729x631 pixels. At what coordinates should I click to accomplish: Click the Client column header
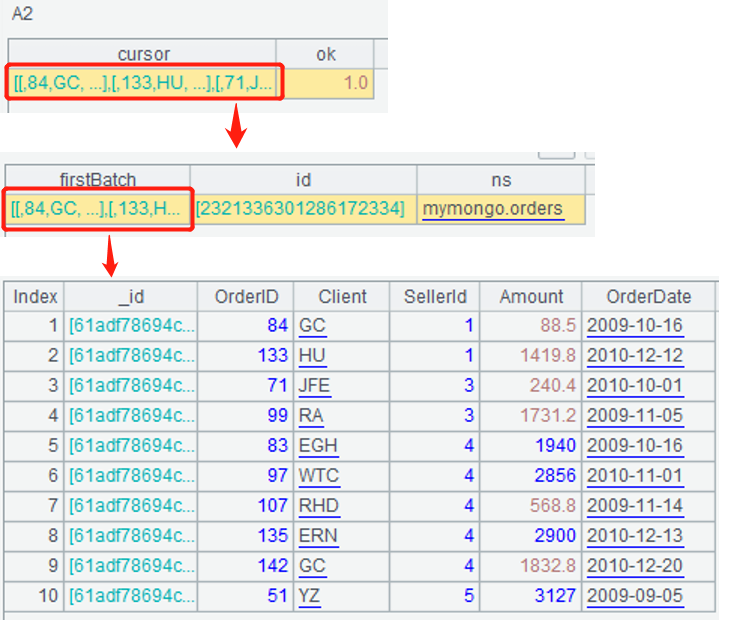click(x=342, y=296)
